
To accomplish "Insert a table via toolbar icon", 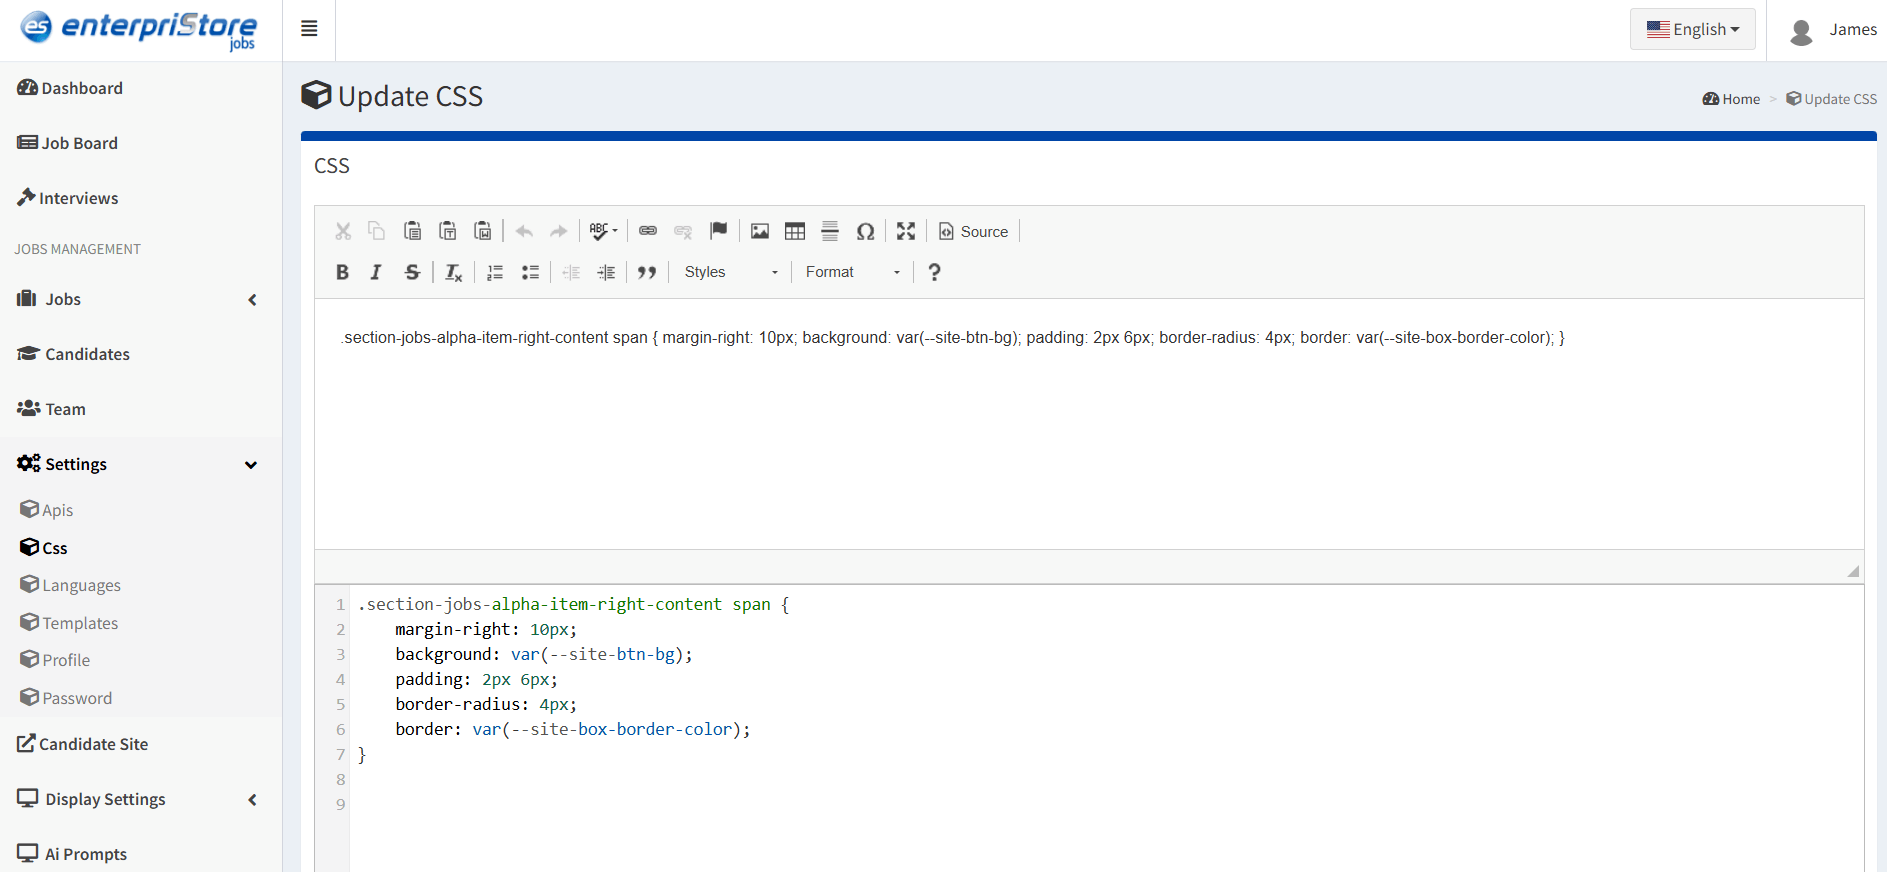I will click(x=795, y=231).
